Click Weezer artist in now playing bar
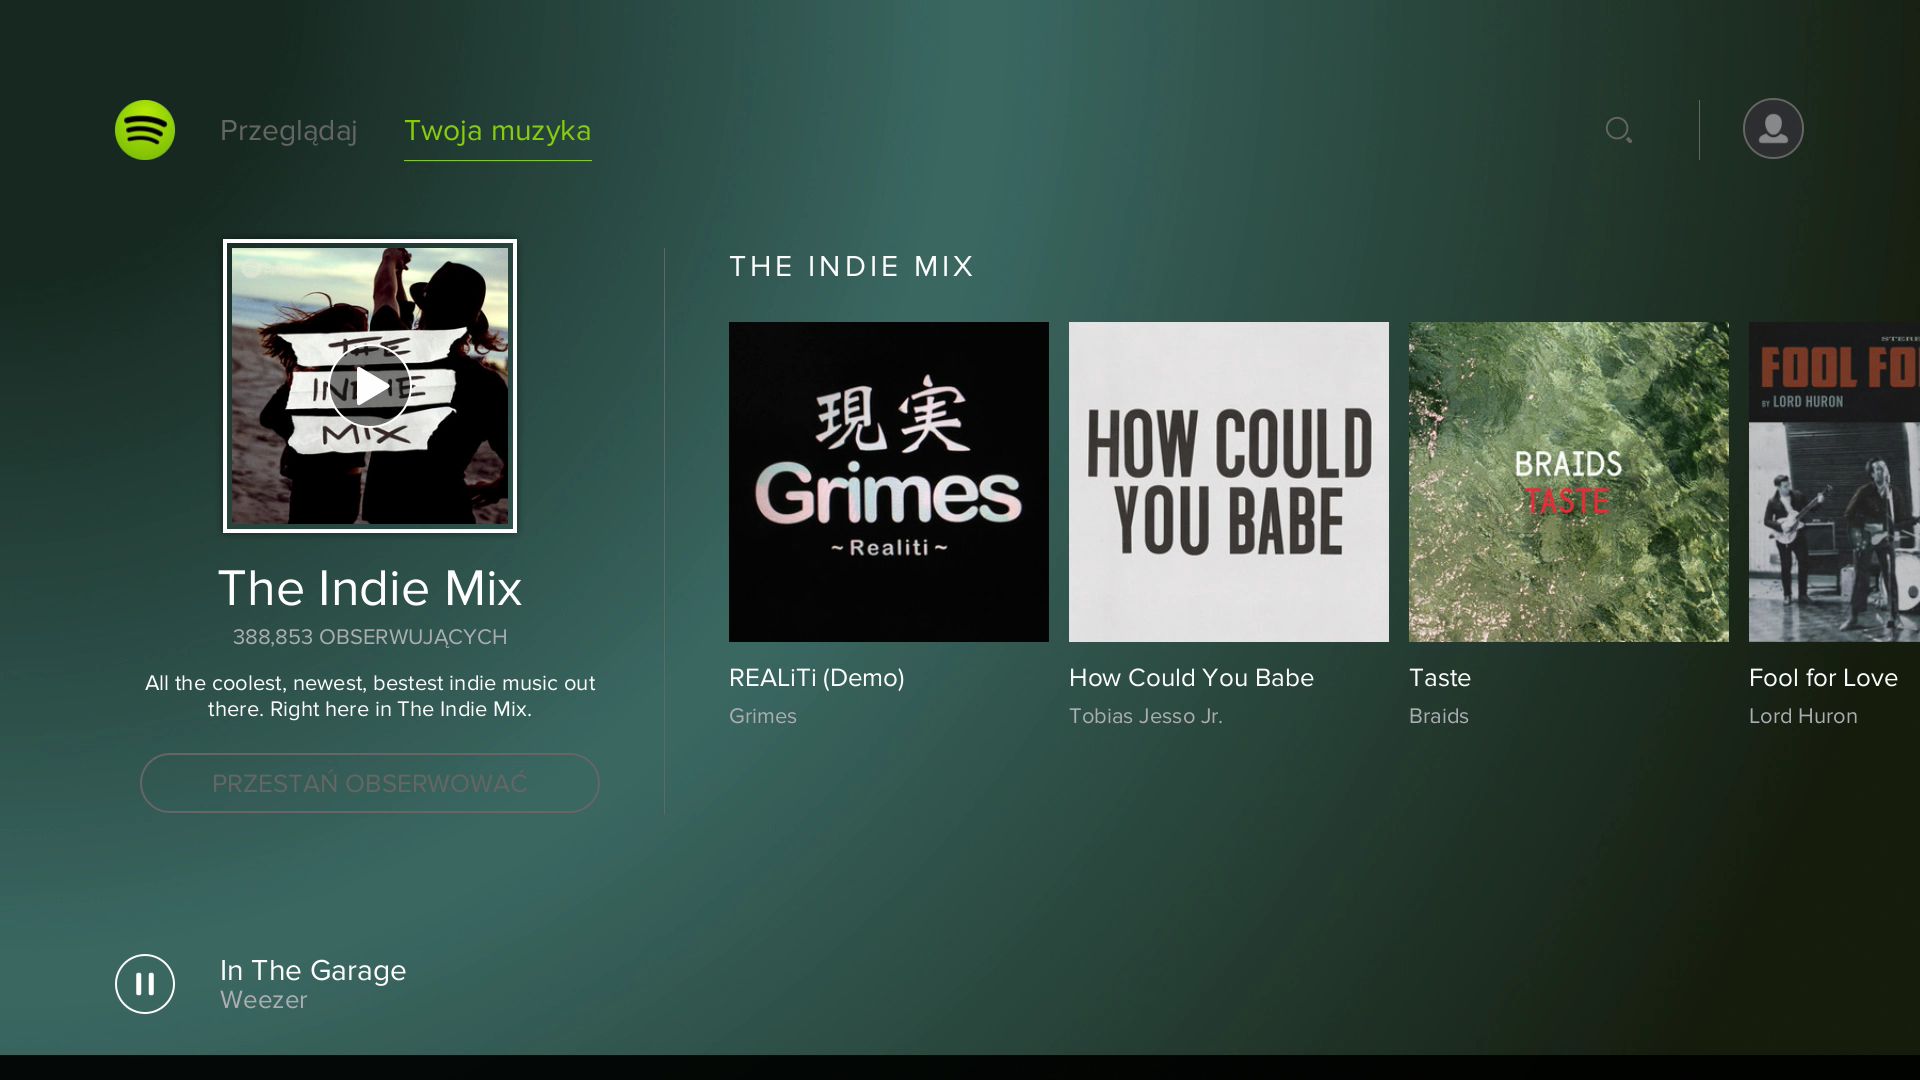This screenshot has width=1920, height=1080. click(263, 1000)
